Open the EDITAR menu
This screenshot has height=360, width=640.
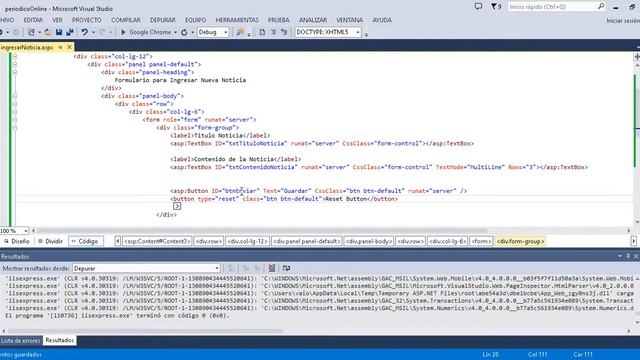(33, 20)
